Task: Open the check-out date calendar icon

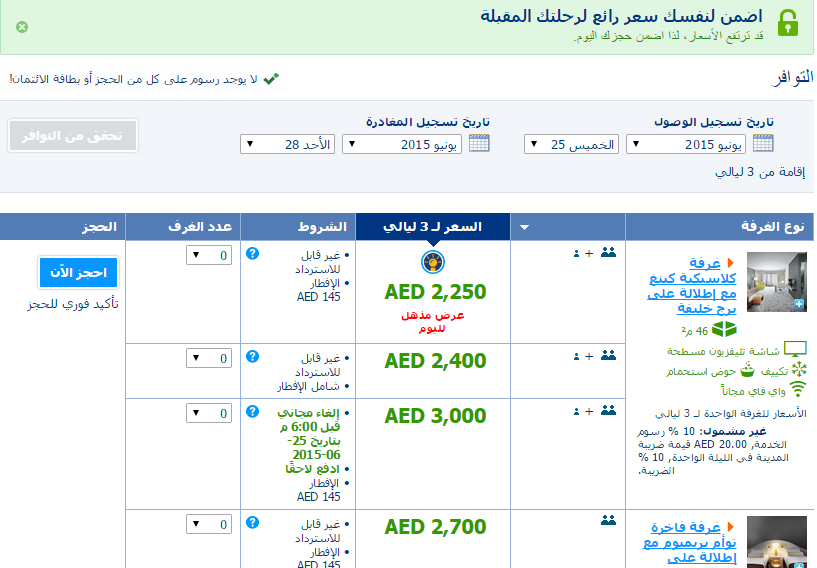Action: 479,144
